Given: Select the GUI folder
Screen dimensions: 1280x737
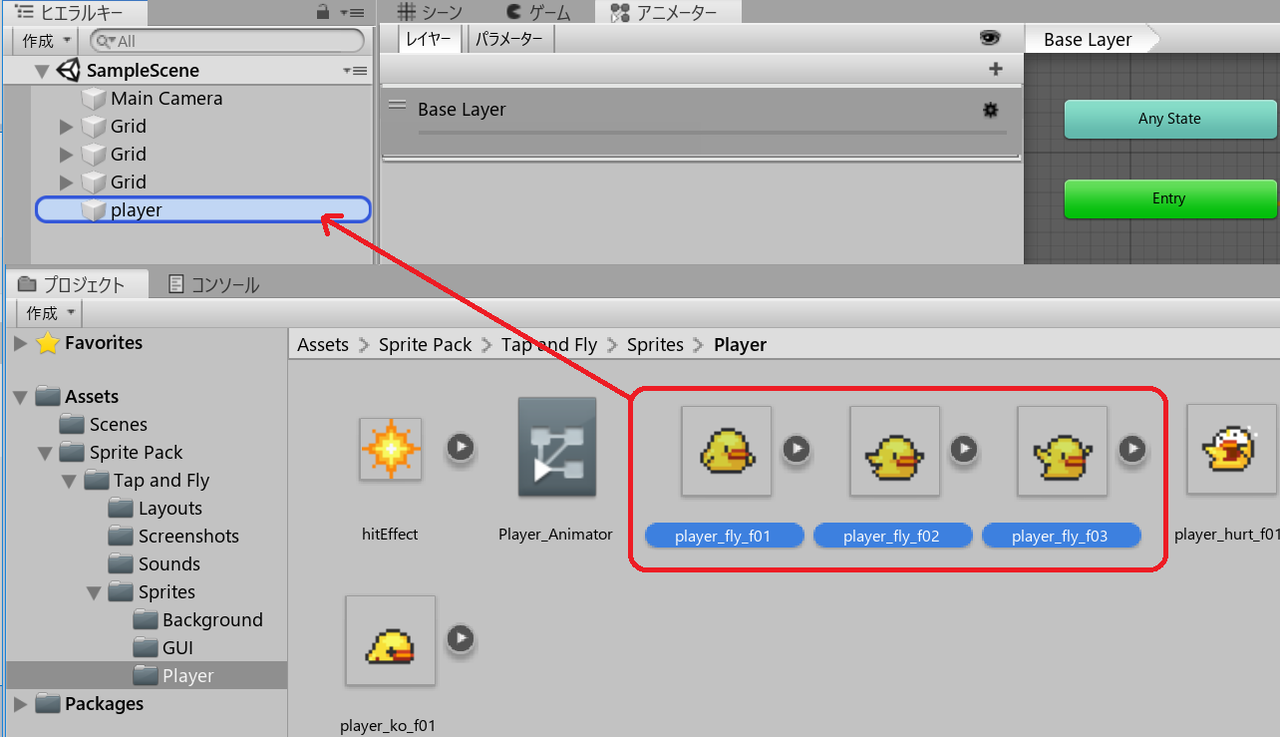Looking at the screenshot, I should pyautogui.click(x=163, y=649).
